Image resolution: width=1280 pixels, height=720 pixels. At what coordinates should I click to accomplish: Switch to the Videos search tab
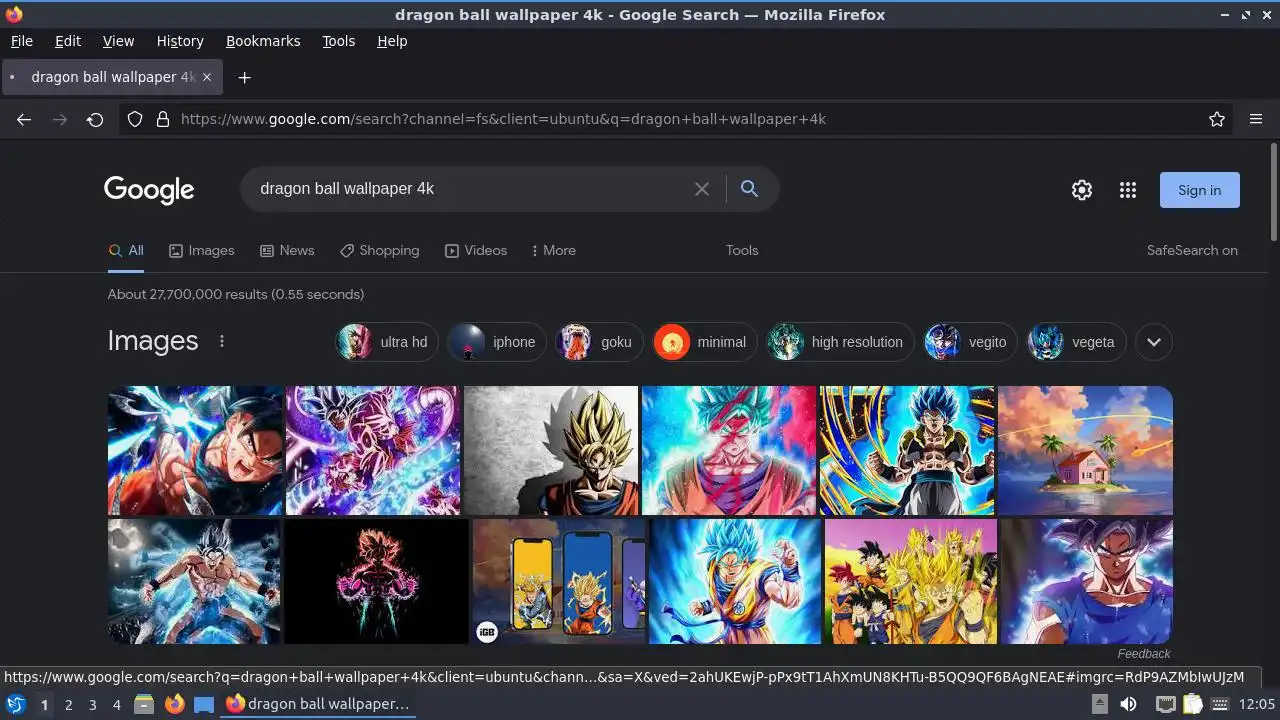tap(476, 250)
